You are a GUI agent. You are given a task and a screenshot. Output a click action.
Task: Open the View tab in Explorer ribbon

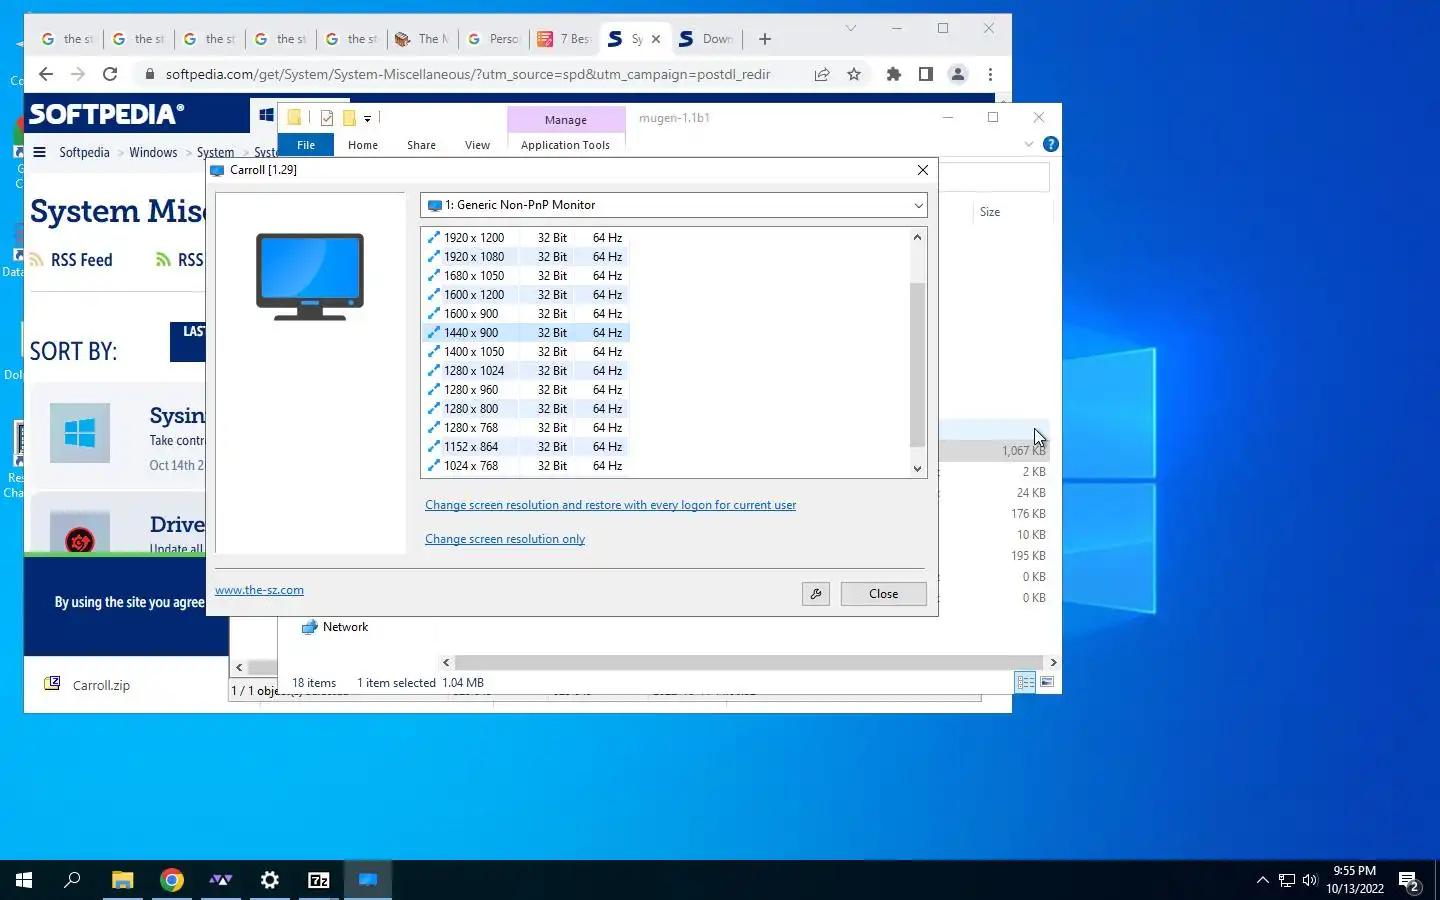coord(477,145)
